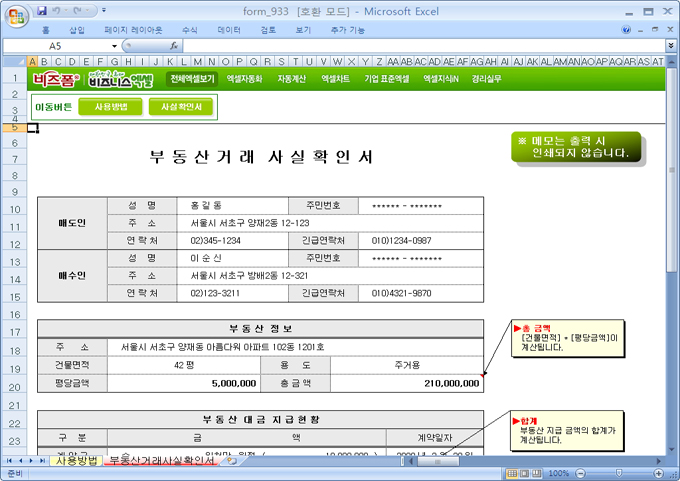Open the Name Box dropdown arrow
This screenshot has width=680, height=481.
[115, 46]
